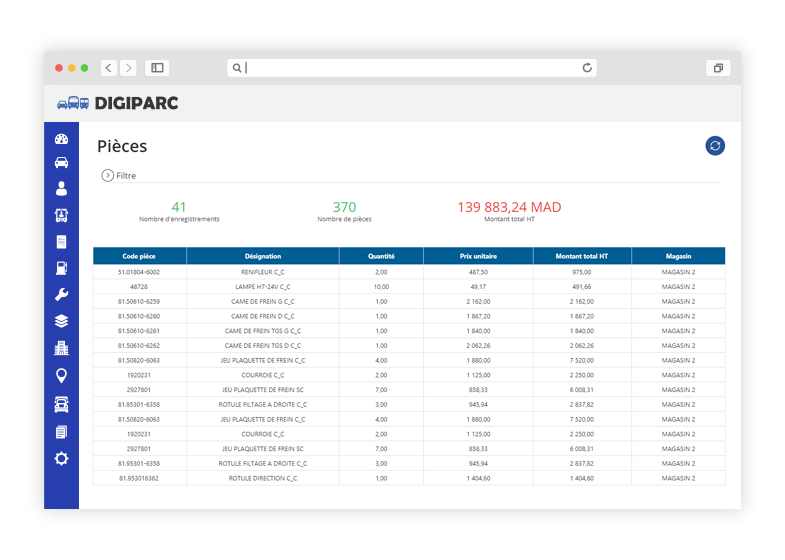Select code cell 81.50610-6260
Image resolution: width=785 pixels, height=560 pixels.
139,316
